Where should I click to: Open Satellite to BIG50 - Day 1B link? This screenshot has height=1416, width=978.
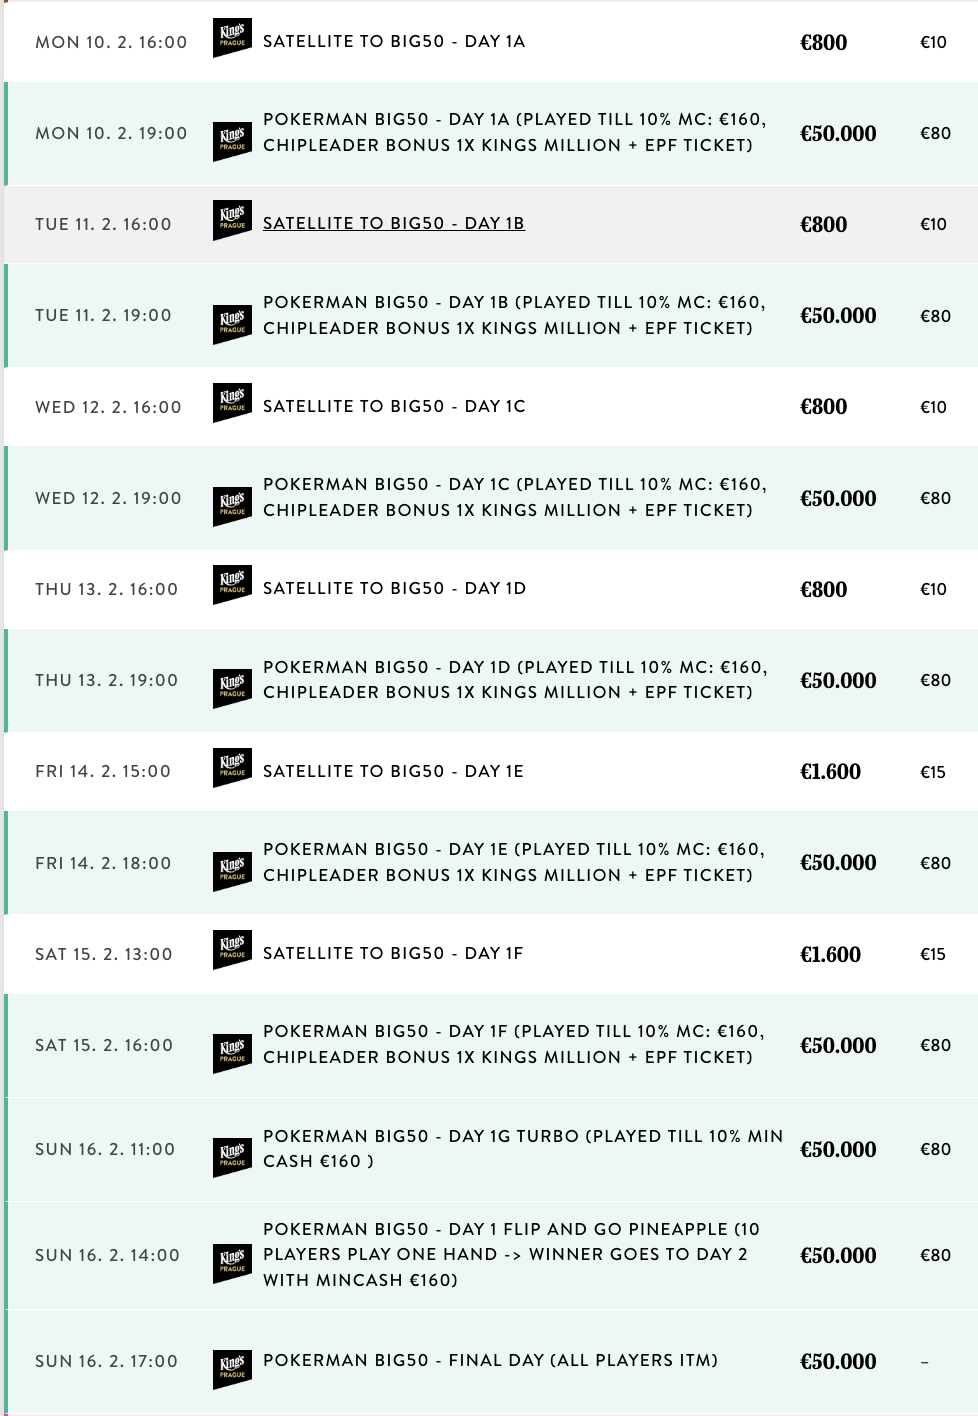coord(394,223)
